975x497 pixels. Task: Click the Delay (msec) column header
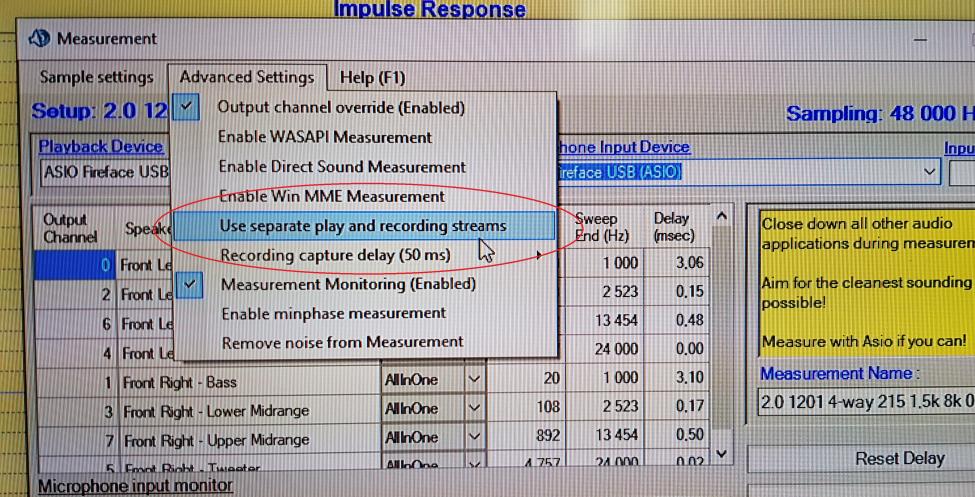click(x=675, y=227)
